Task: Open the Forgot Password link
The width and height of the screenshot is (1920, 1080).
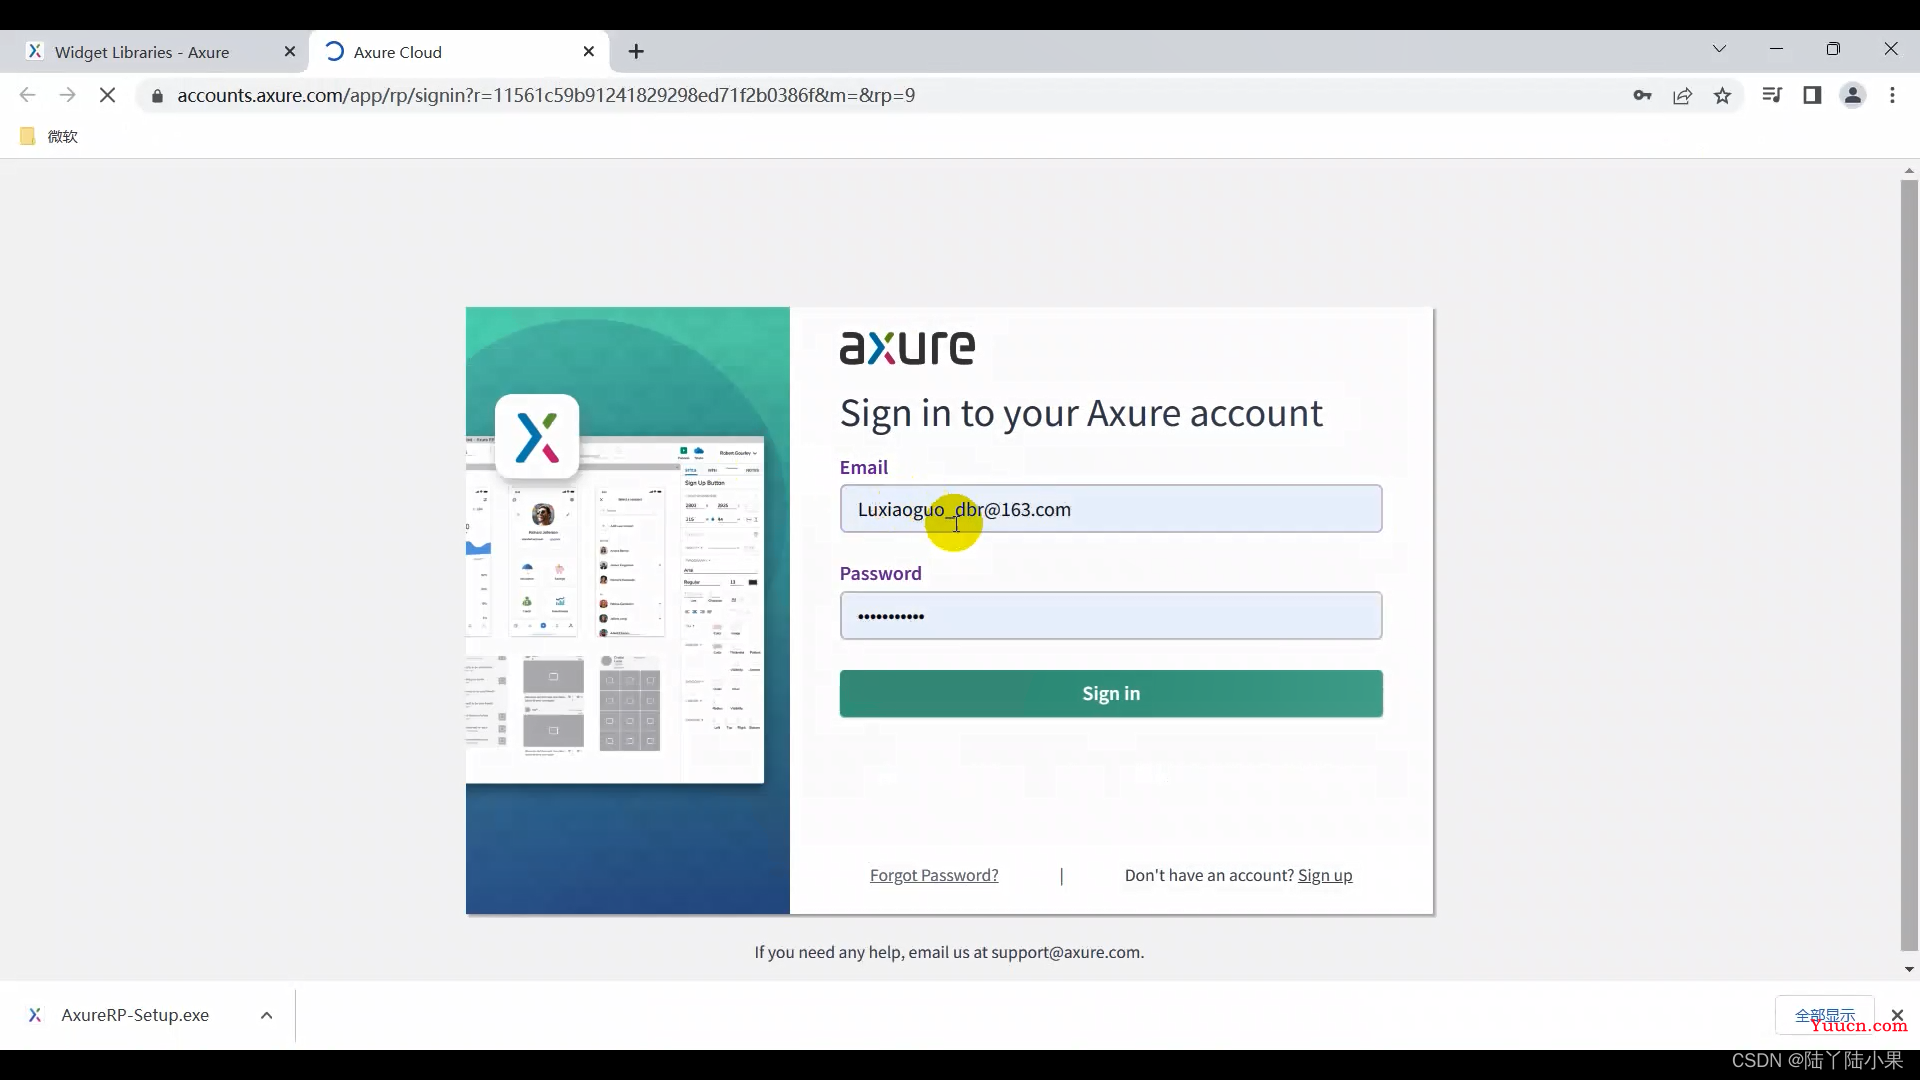Action: pyautogui.click(x=934, y=875)
